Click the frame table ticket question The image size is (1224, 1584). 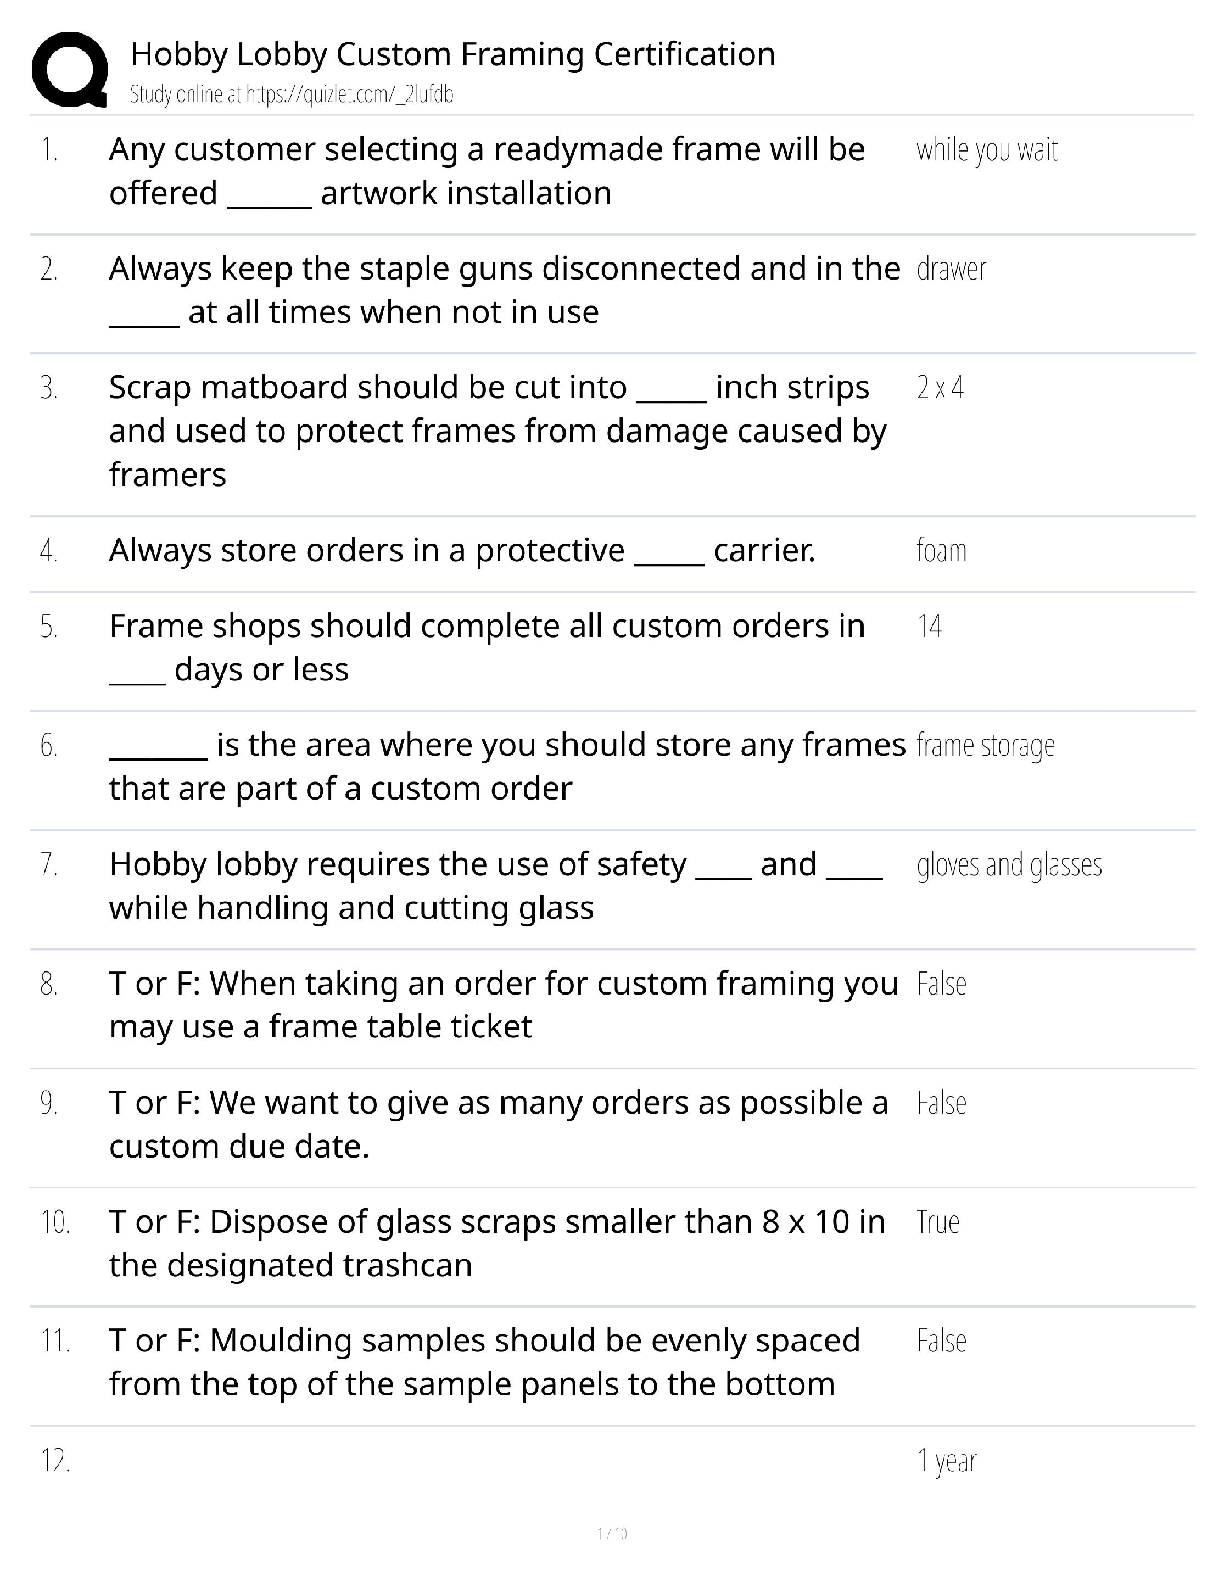point(503,1005)
